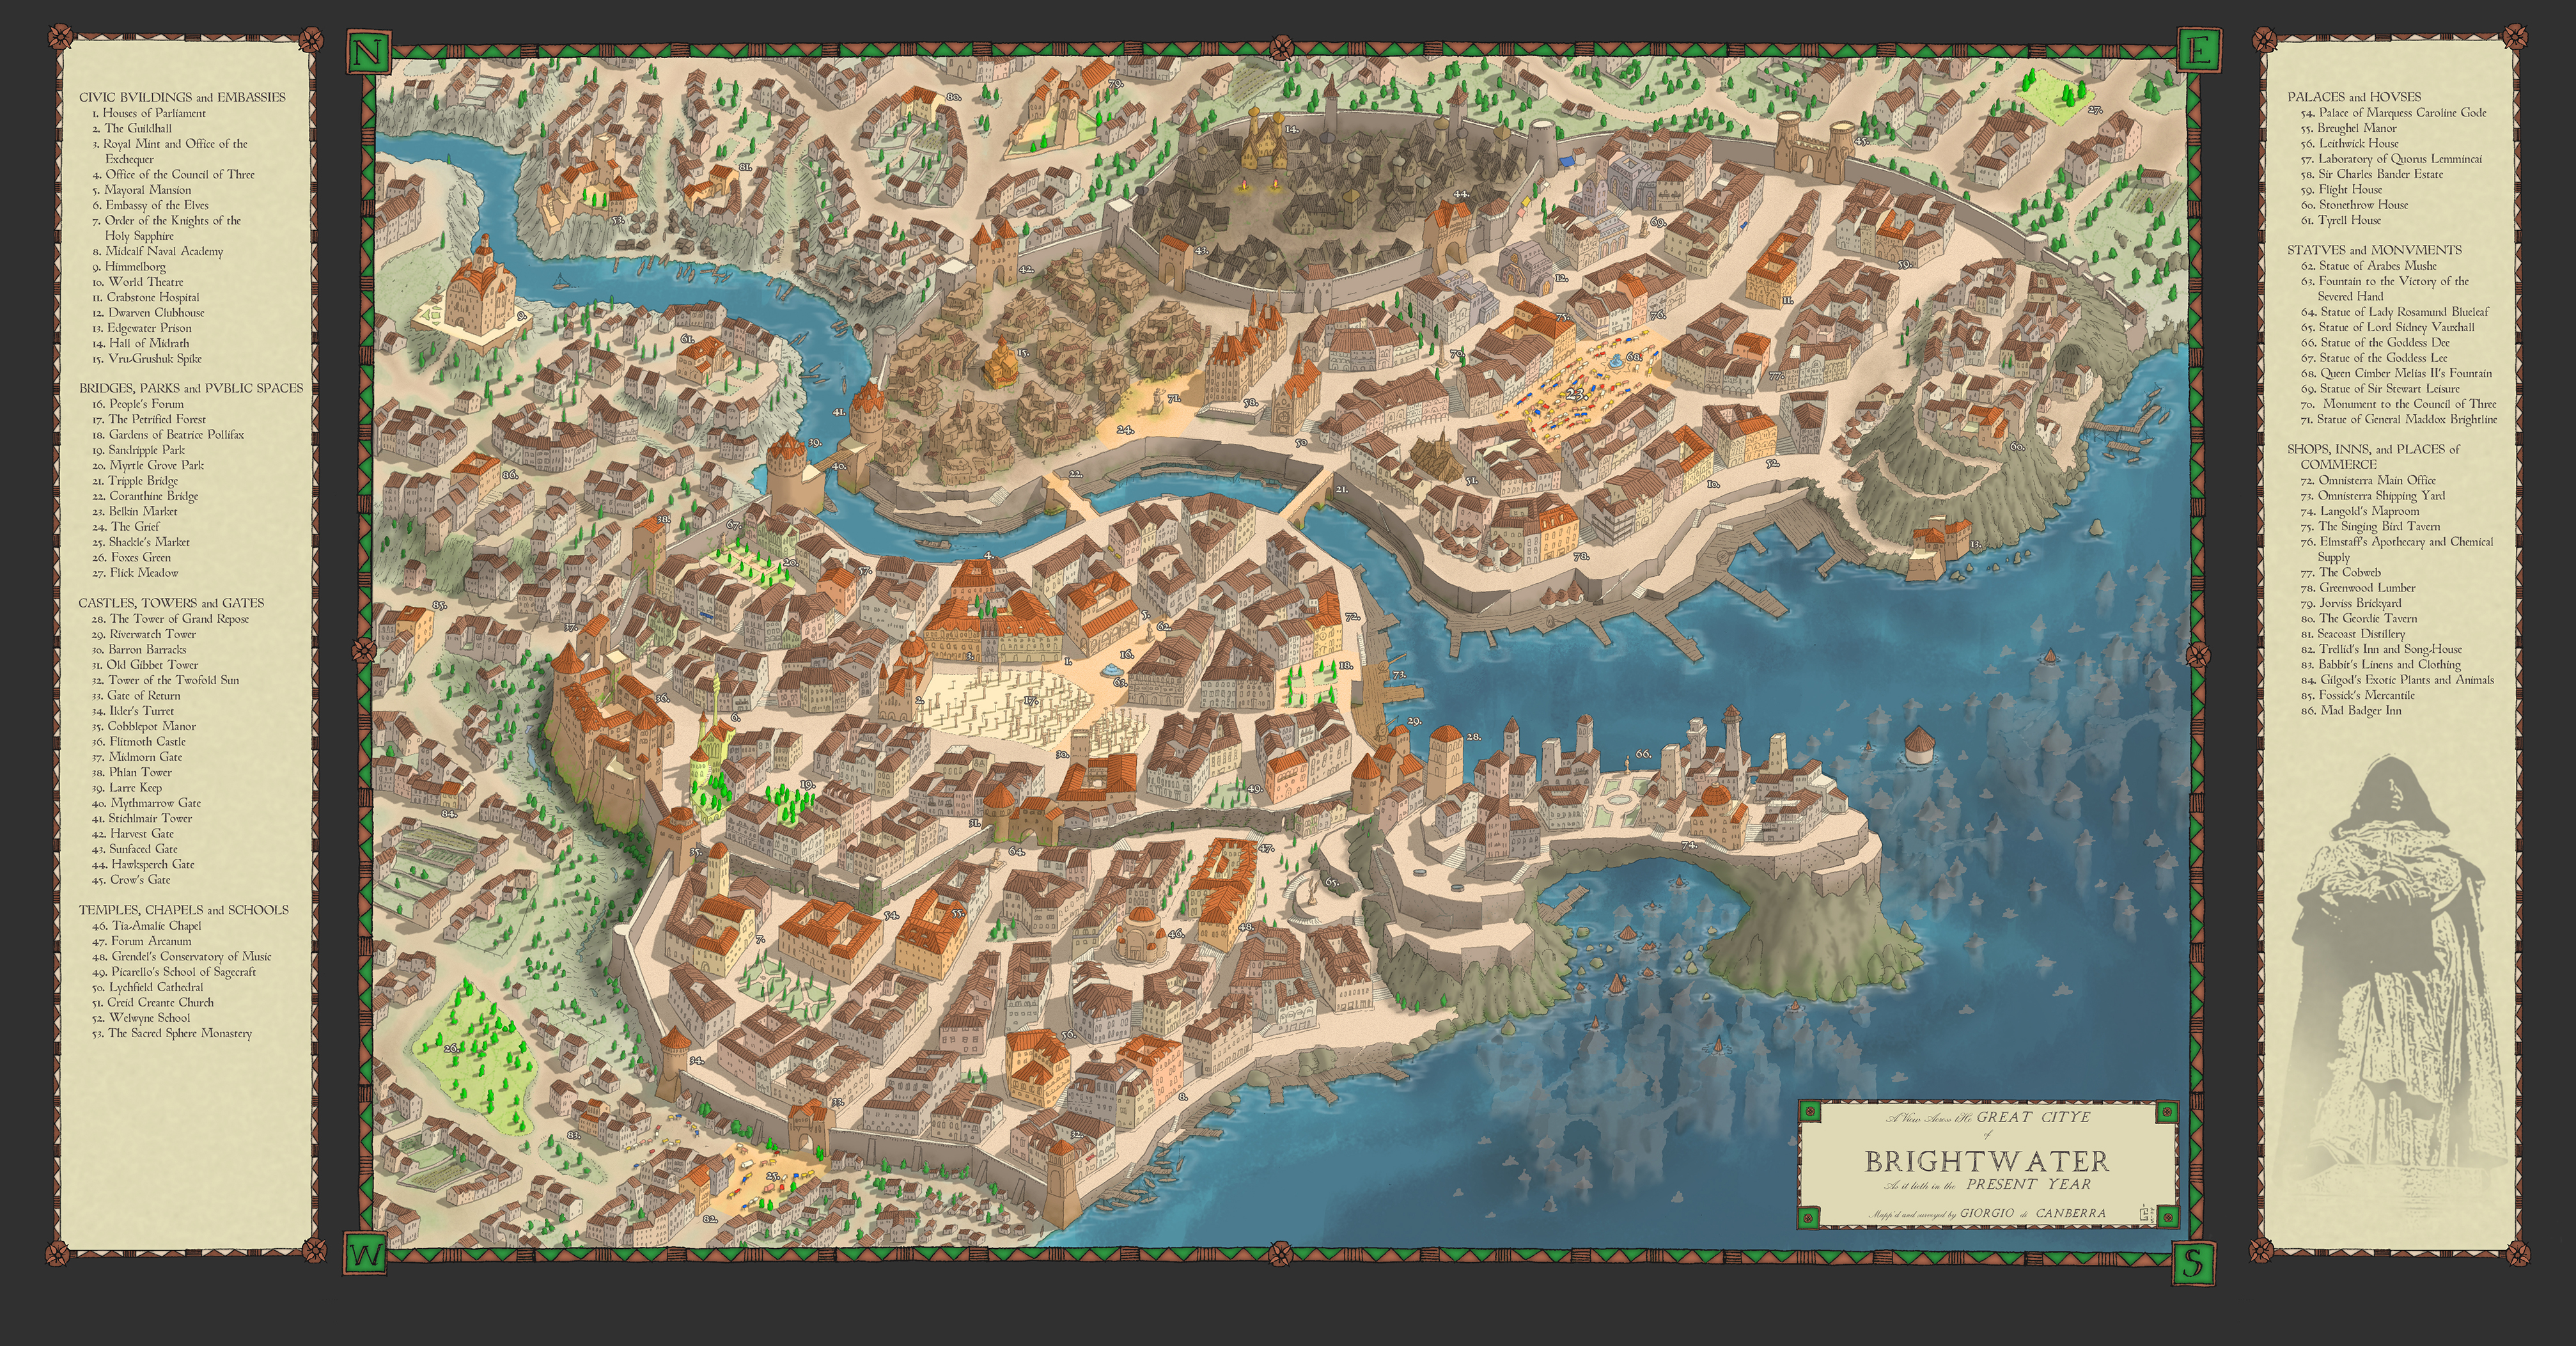Click the PALACES and HOVSES heading
This screenshot has width=2576, height=1346.
(2354, 97)
